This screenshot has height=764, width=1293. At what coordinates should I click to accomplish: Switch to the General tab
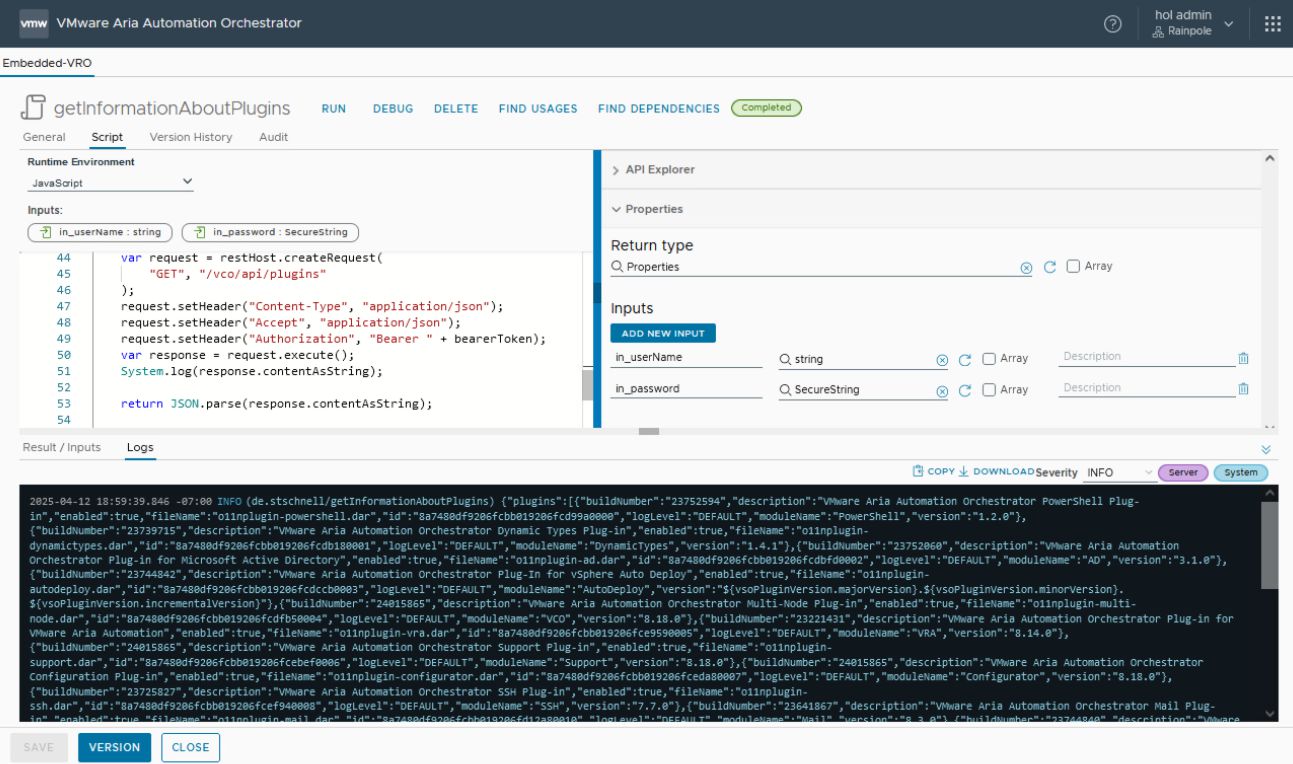[x=44, y=137]
